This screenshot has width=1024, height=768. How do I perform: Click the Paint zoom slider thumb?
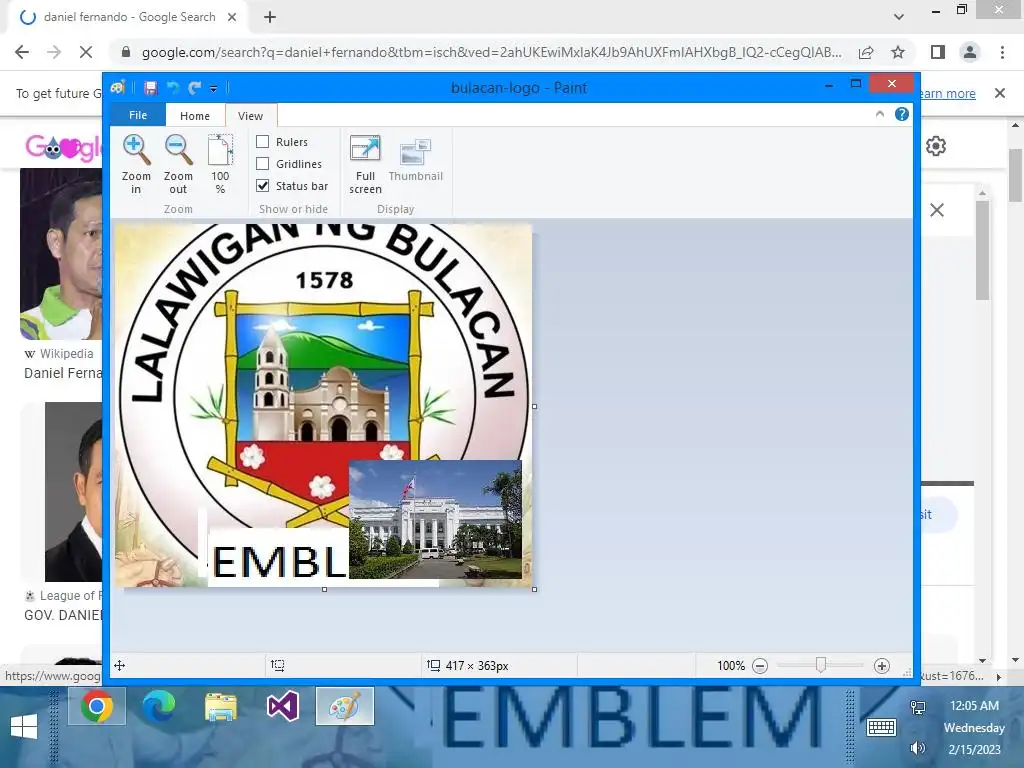coord(821,665)
